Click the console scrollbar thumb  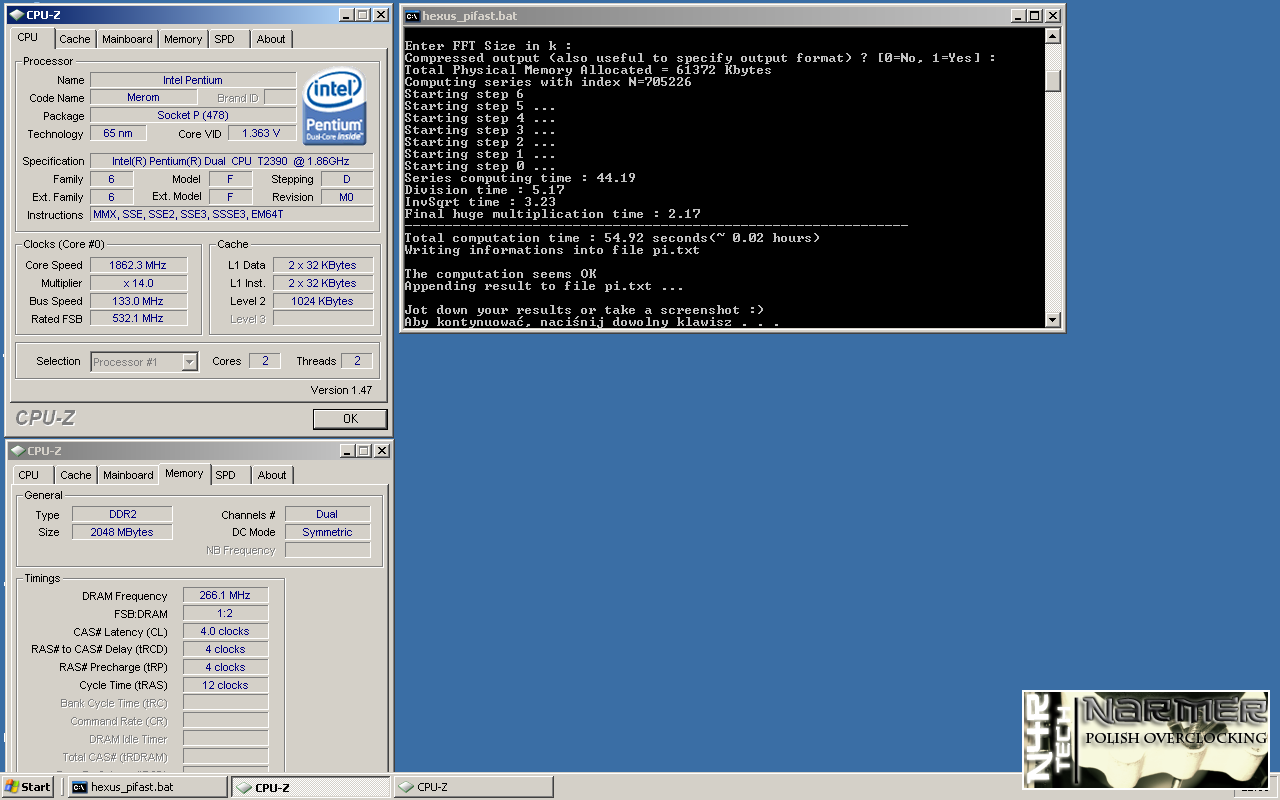pyautogui.click(x=1052, y=81)
